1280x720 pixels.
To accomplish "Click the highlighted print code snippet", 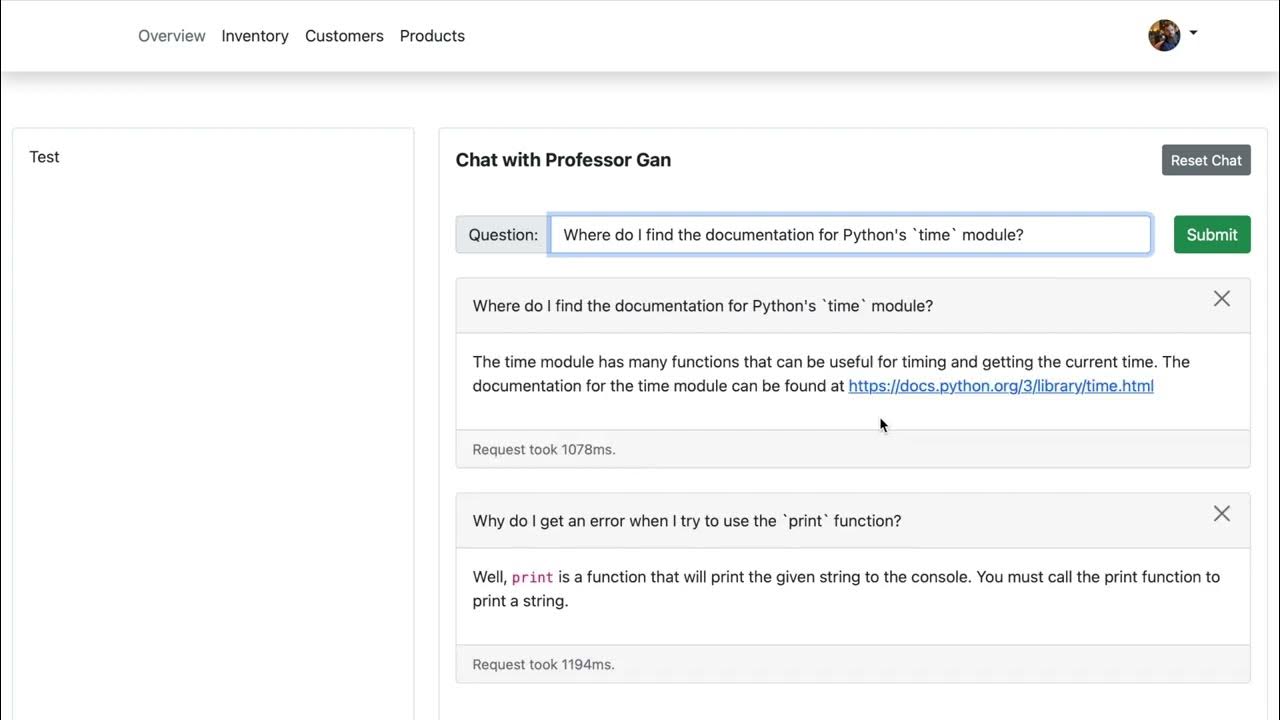I will pos(532,577).
